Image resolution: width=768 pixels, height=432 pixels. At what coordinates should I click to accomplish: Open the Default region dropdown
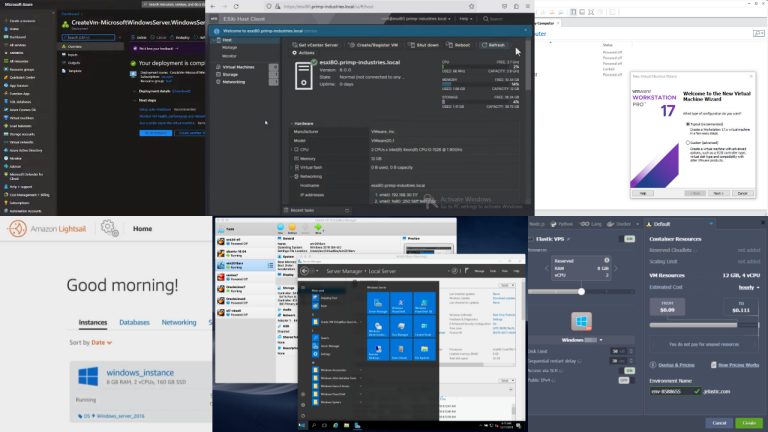click(681, 224)
